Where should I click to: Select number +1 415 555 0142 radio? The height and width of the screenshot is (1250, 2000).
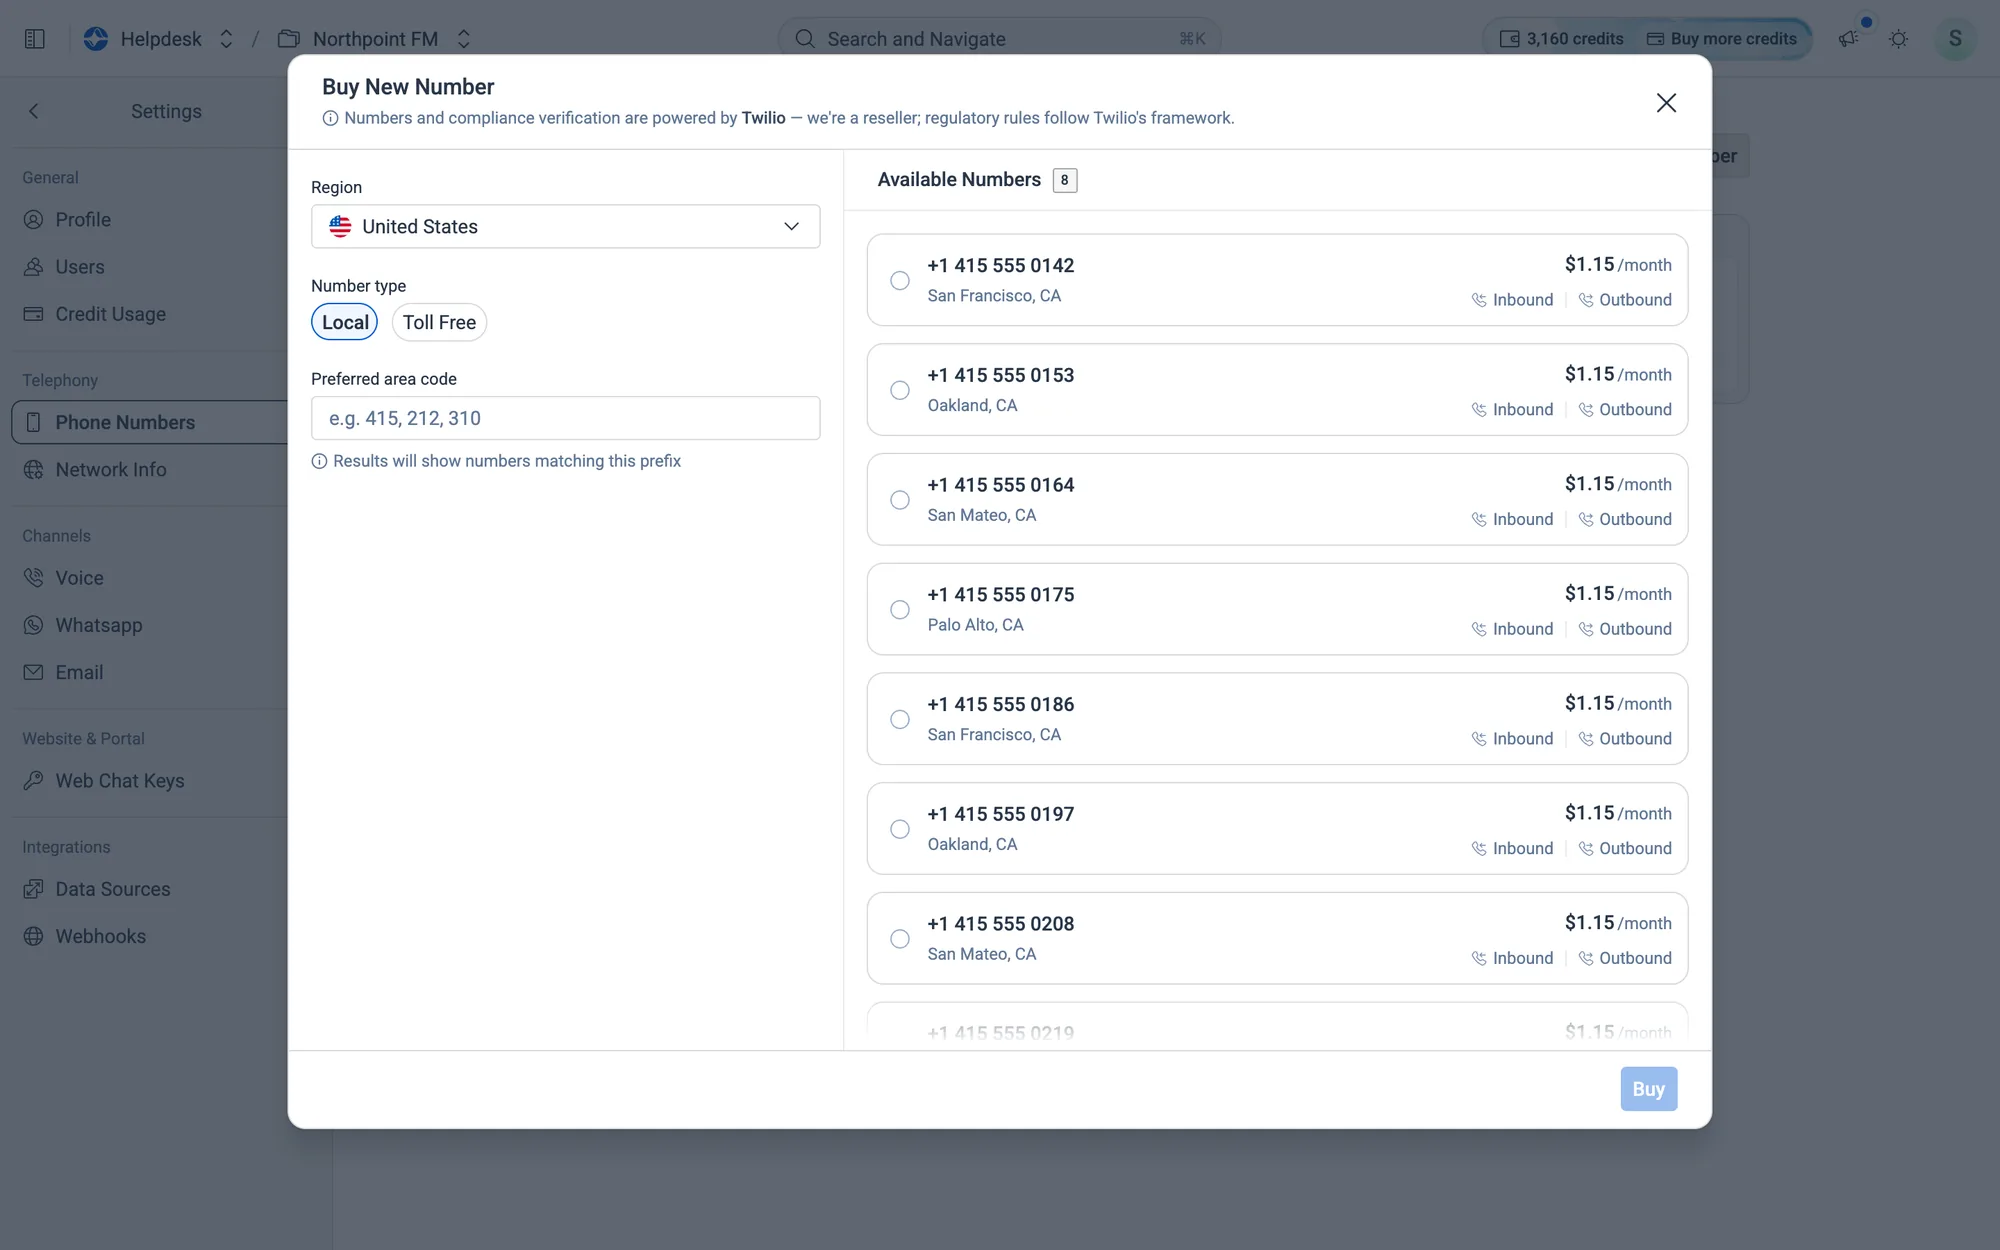(900, 280)
